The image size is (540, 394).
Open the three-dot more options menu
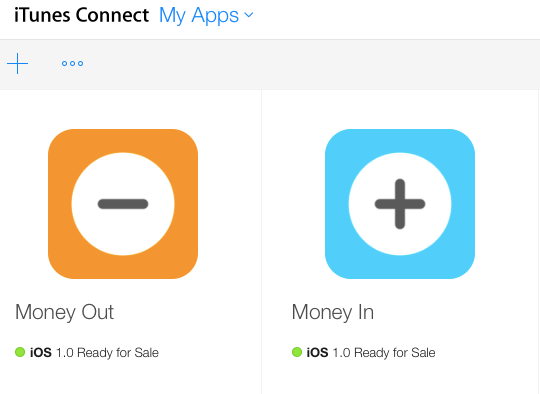pyautogui.click(x=72, y=63)
